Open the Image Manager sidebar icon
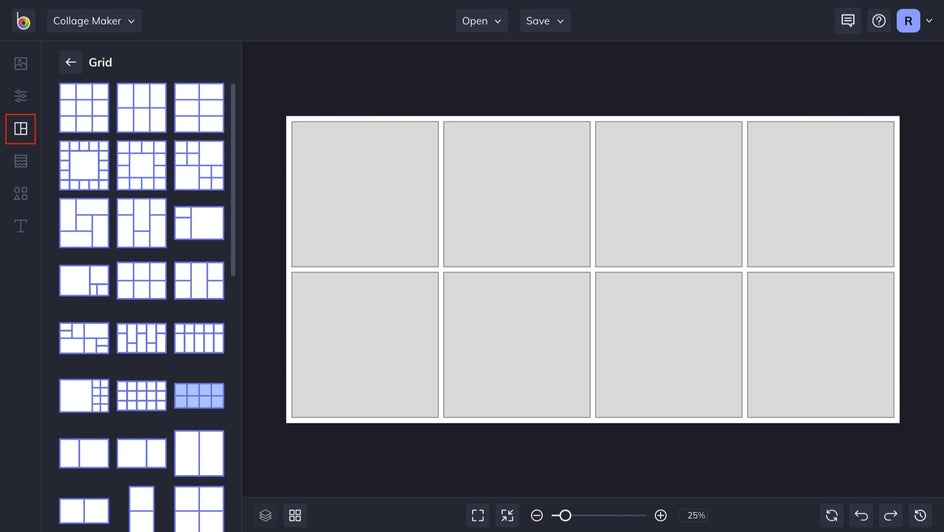 tap(20, 63)
